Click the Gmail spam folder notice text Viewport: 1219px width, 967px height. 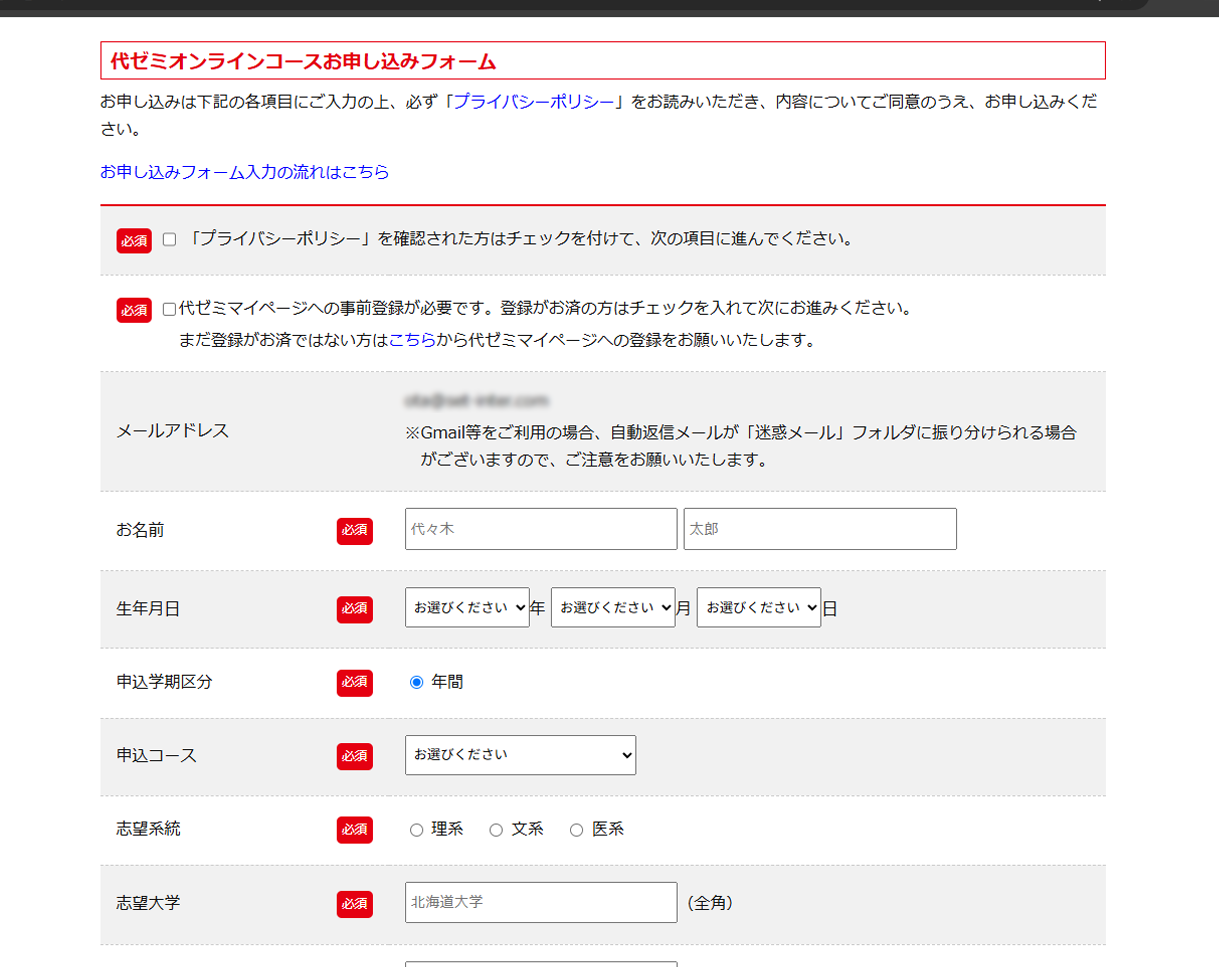click(741, 447)
